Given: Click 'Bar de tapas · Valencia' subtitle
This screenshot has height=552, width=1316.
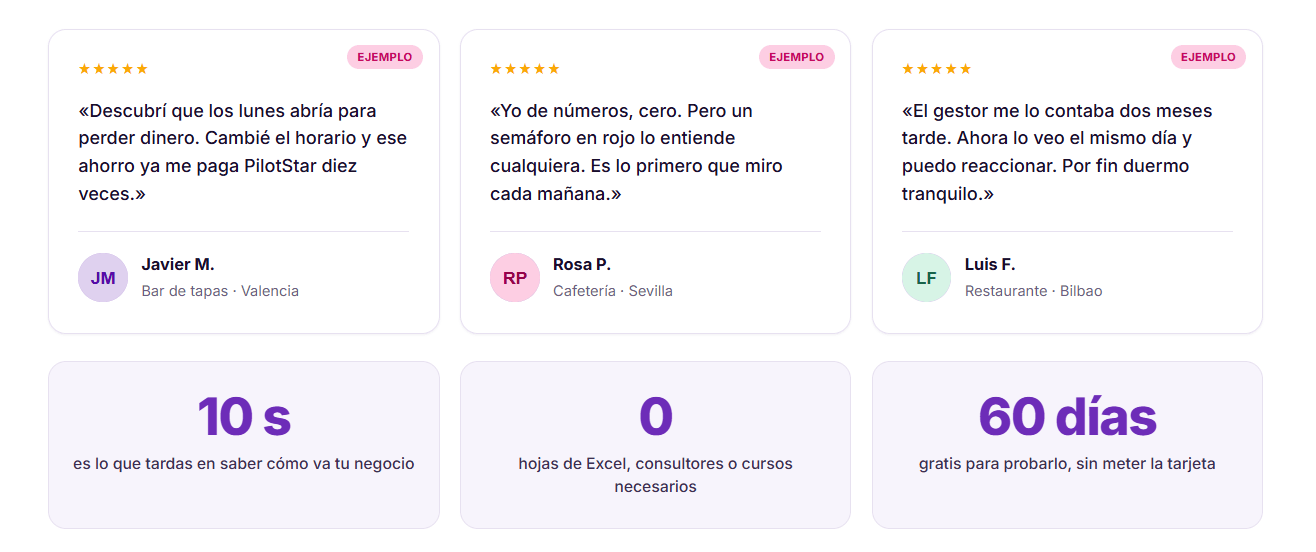Looking at the screenshot, I should click(220, 291).
